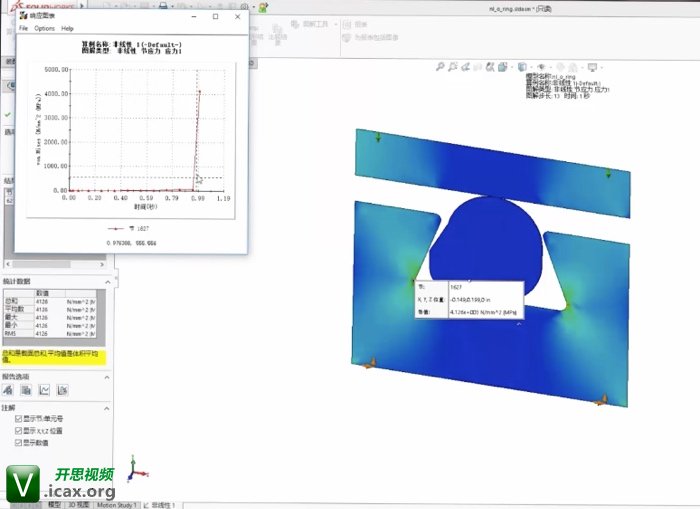The height and width of the screenshot is (509, 700).
Task: Switch to the 3D view tab
Action: tap(79, 504)
